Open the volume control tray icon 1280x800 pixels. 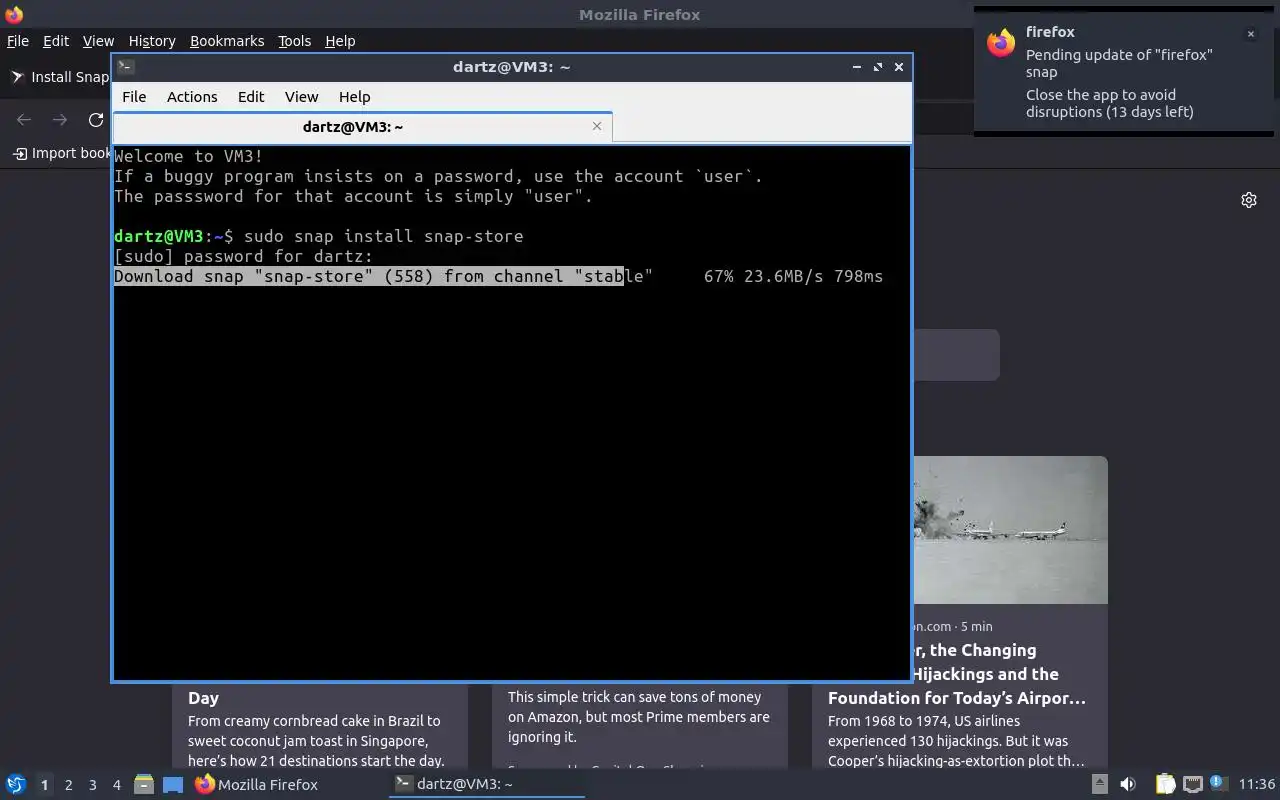click(x=1128, y=784)
